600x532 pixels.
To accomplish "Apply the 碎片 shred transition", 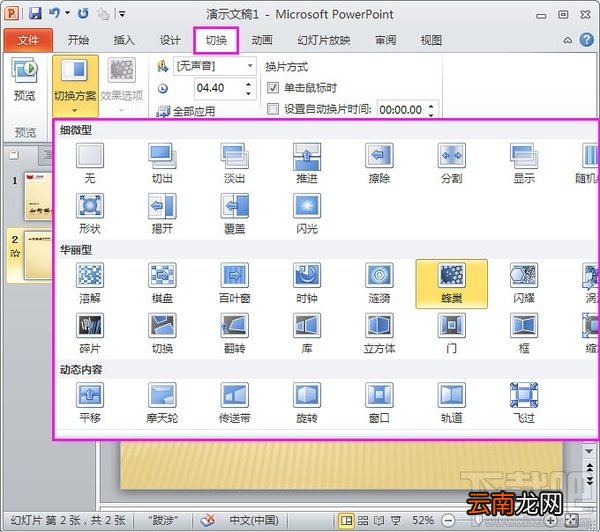I will pos(90,334).
